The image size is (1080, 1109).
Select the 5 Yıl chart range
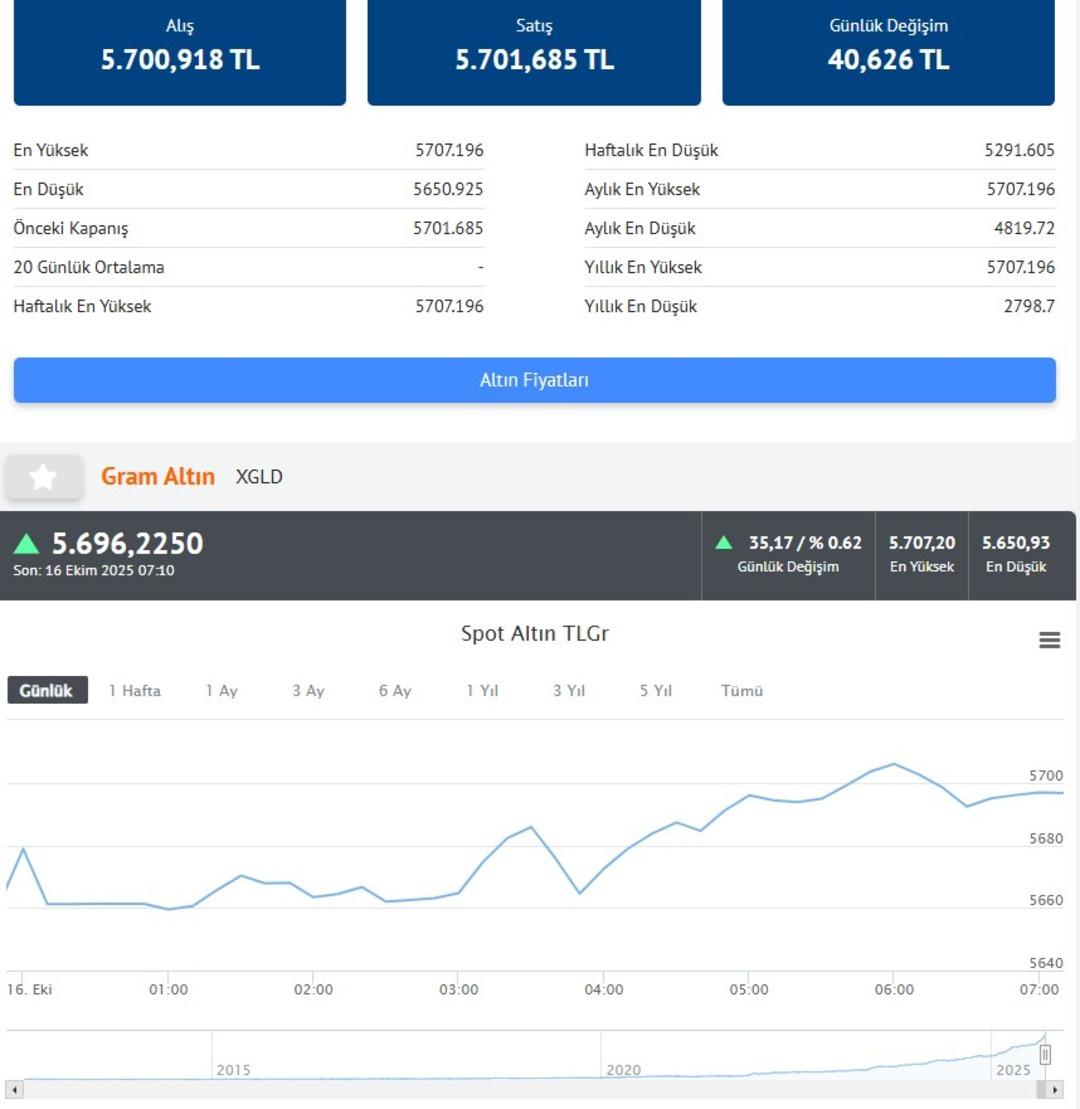pyautogui.click(x=656, y=690)
